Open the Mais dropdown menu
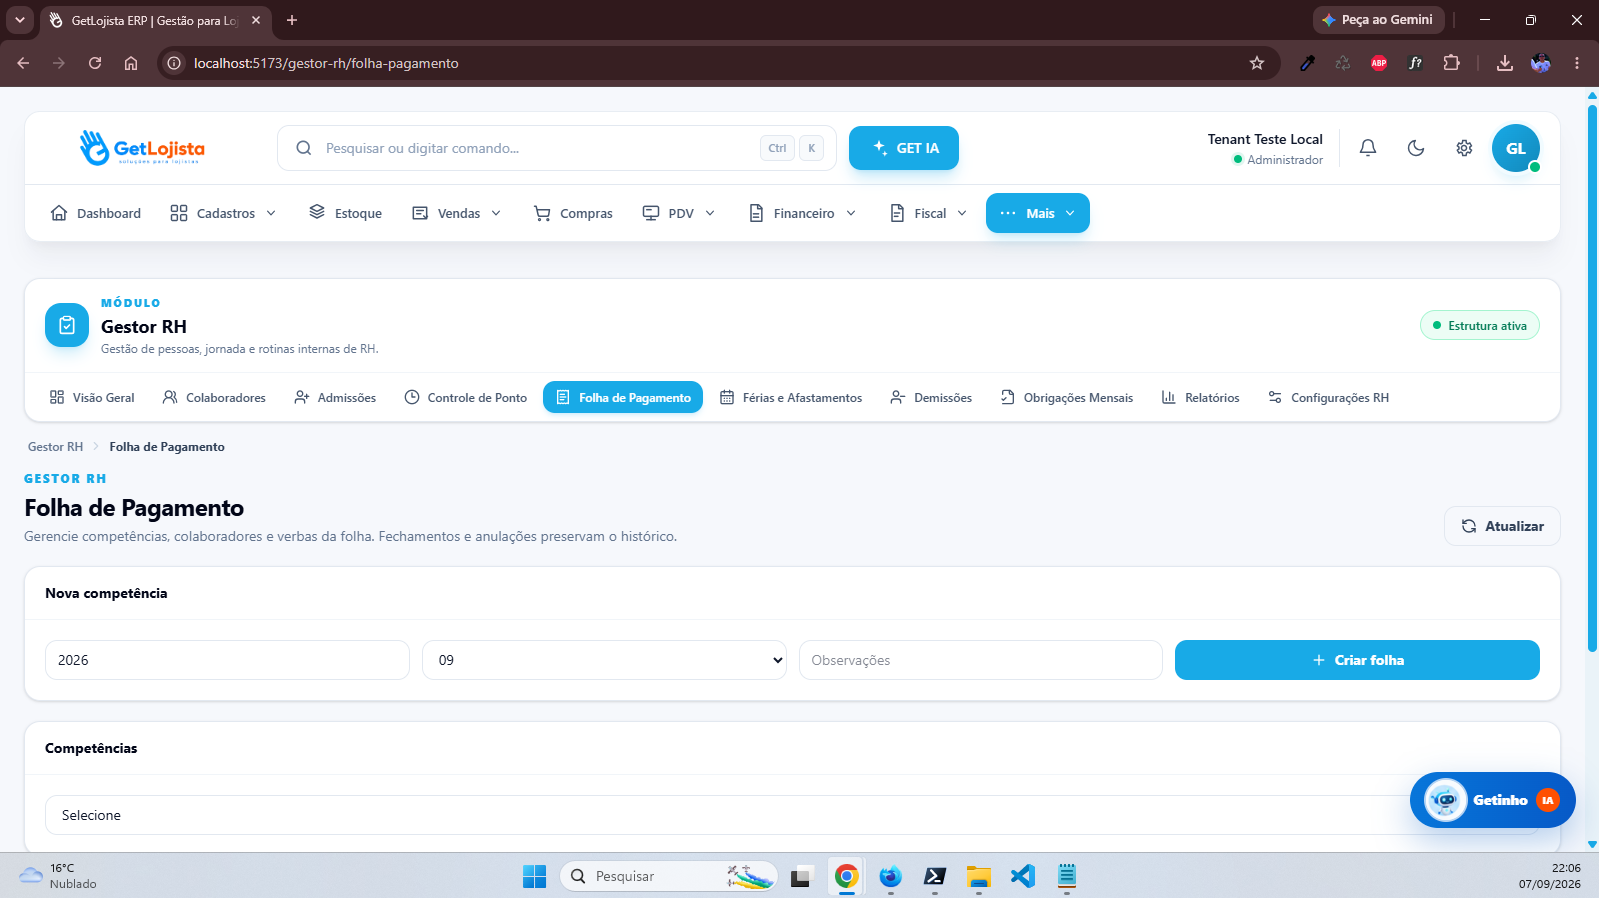This screenshot has width=1599, height=898. 1038,213
